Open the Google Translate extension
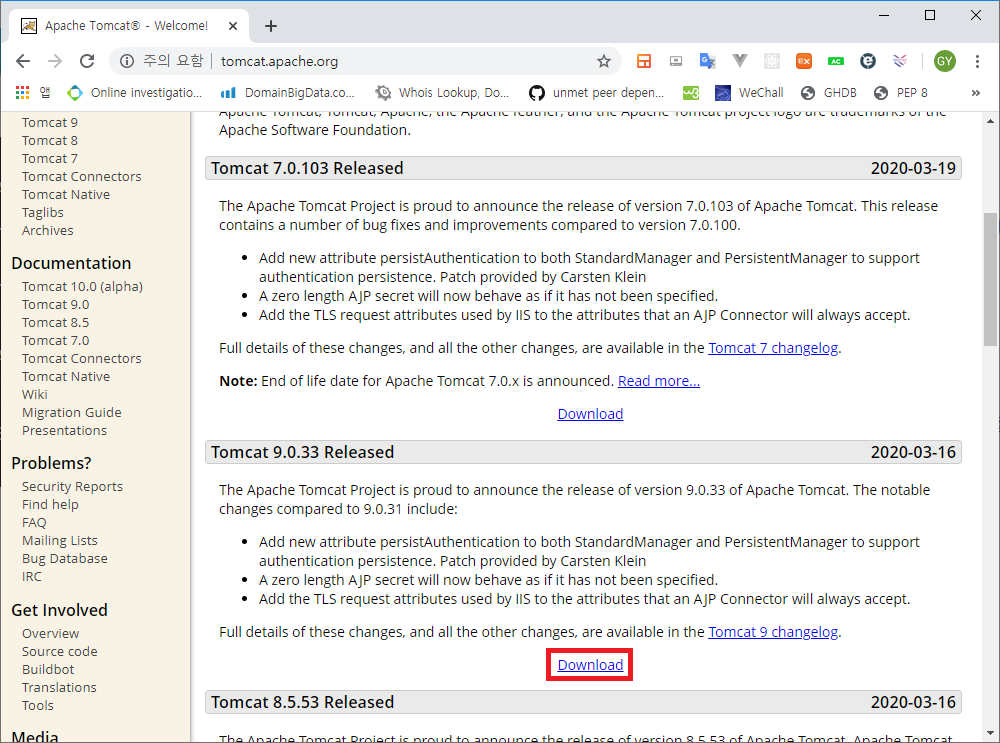Viewport: 1000px width, 743px height. (x=707, y=61)
